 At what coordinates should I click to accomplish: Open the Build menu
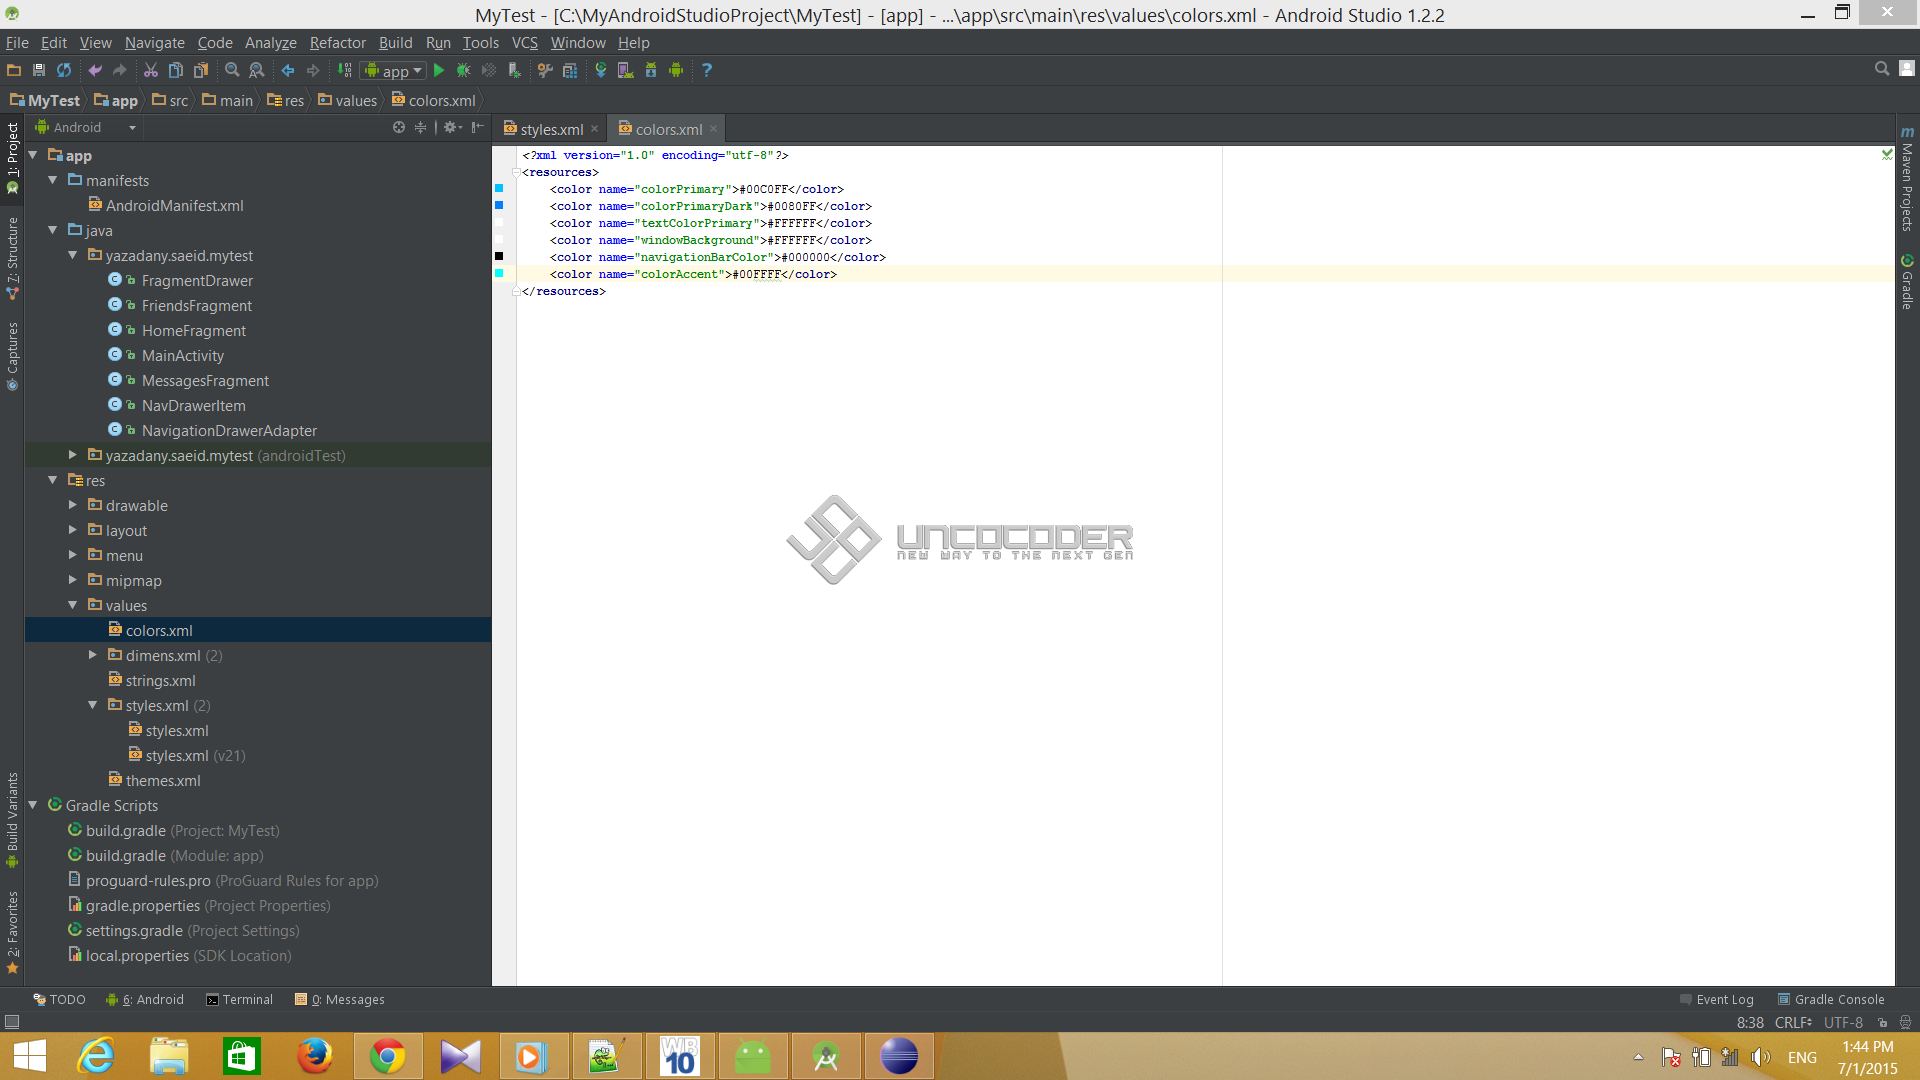pos(395,43)
